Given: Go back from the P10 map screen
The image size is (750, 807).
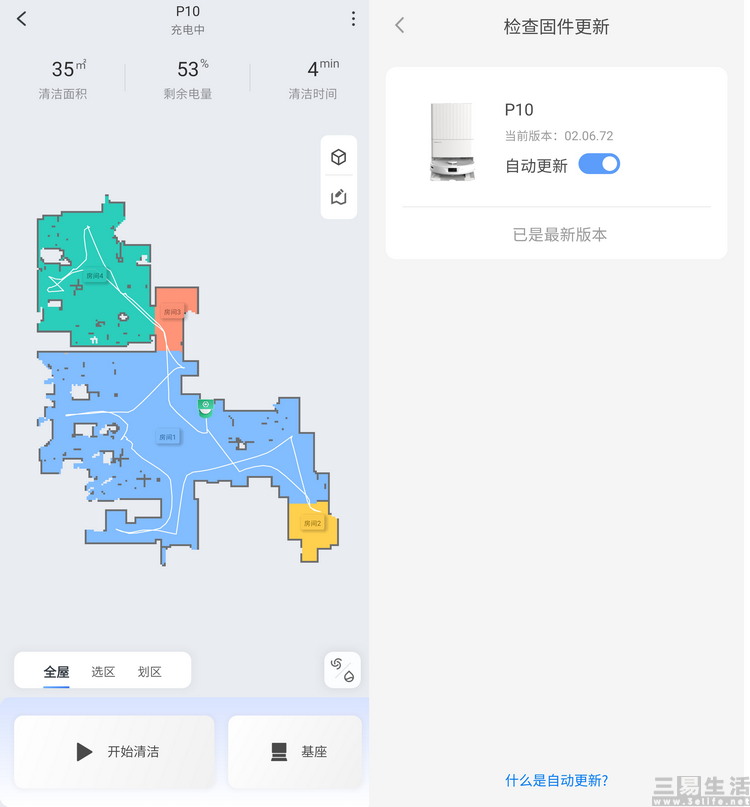Looking at the screenshot, I should coord(22,19).
